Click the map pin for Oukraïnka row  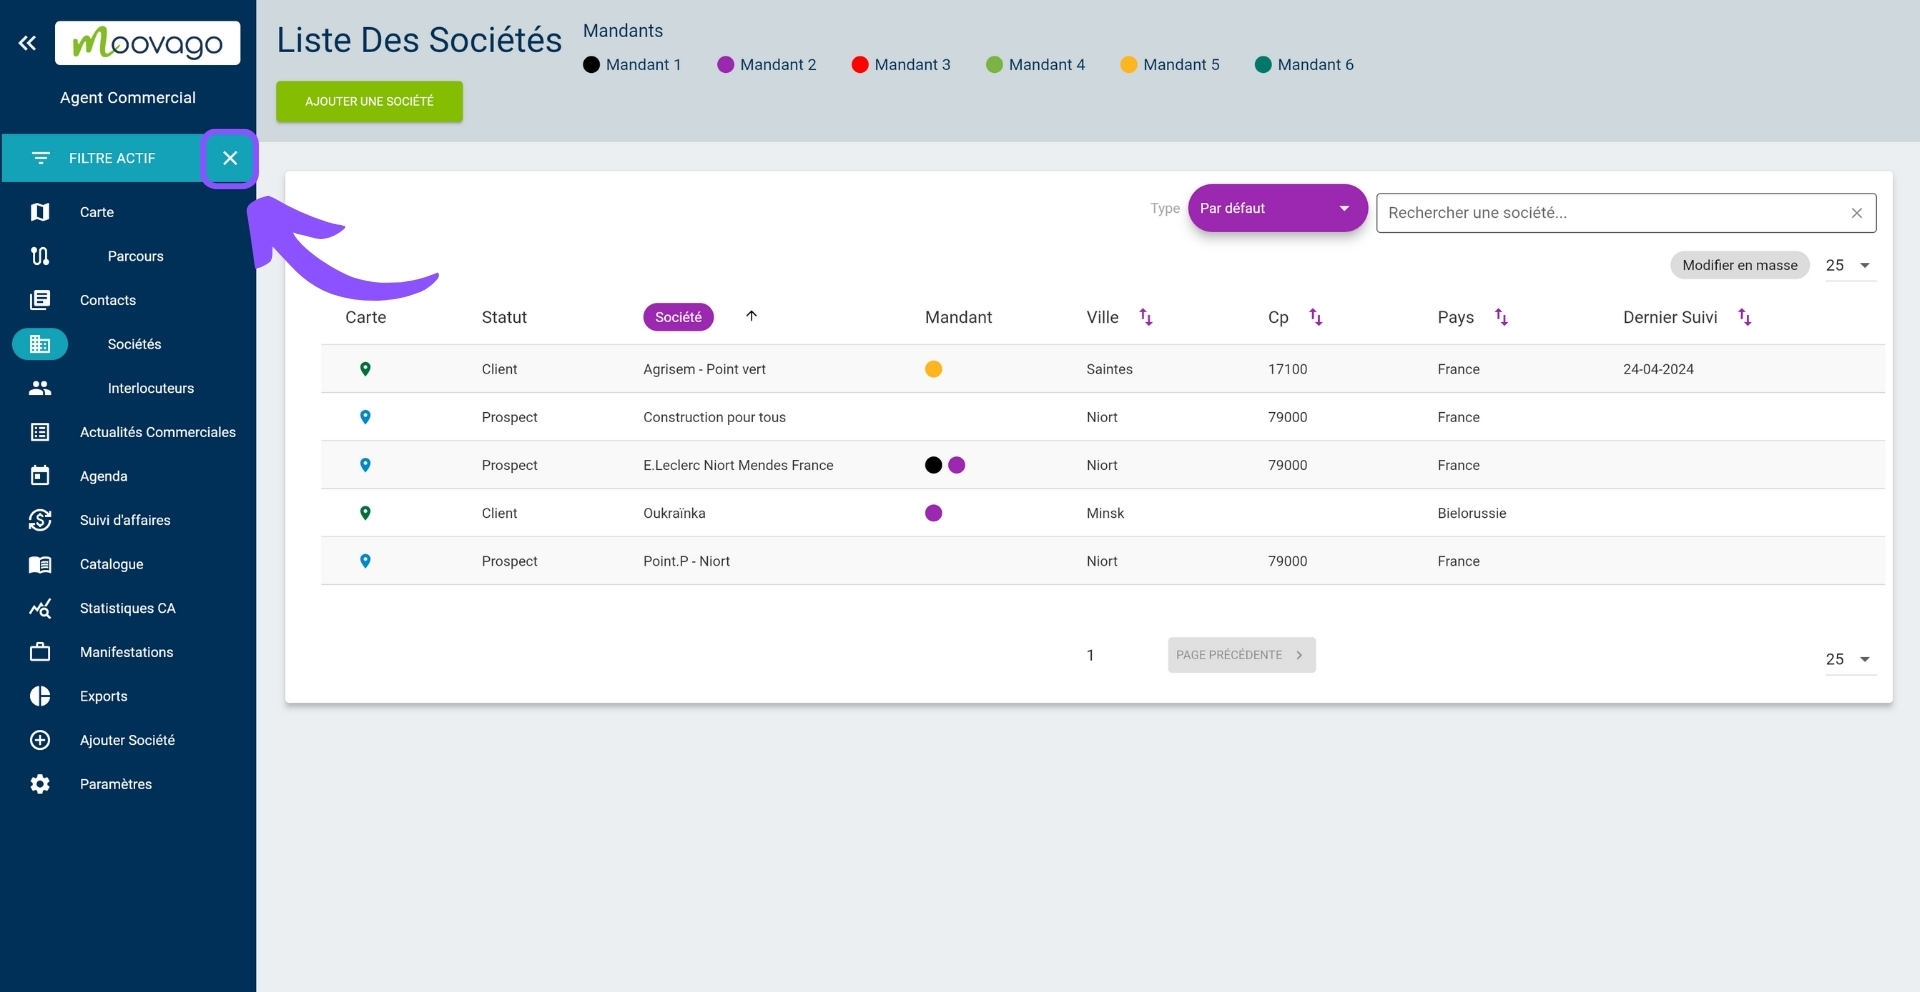(365, 513)
